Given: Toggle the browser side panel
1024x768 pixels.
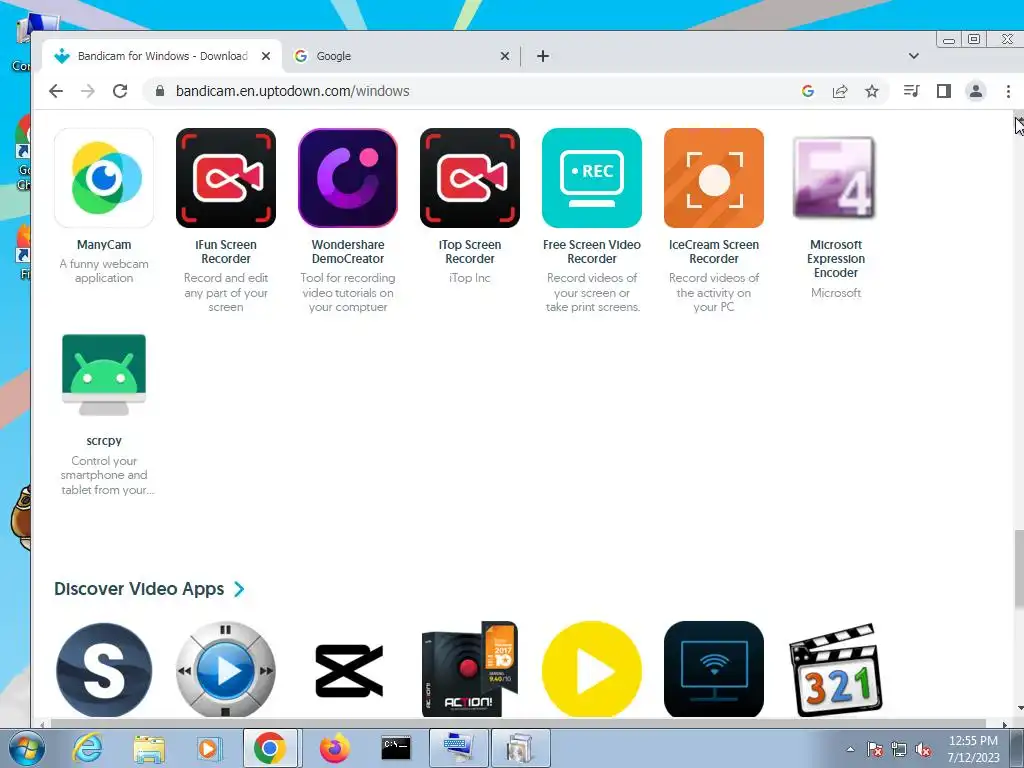Looking at the screenshot, I should click(944, 91).
